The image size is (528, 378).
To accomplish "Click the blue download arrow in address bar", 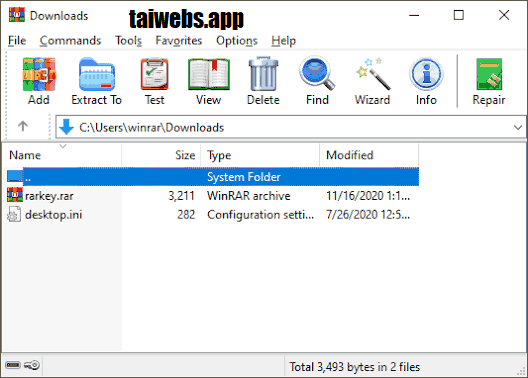I will click(66, 127).
